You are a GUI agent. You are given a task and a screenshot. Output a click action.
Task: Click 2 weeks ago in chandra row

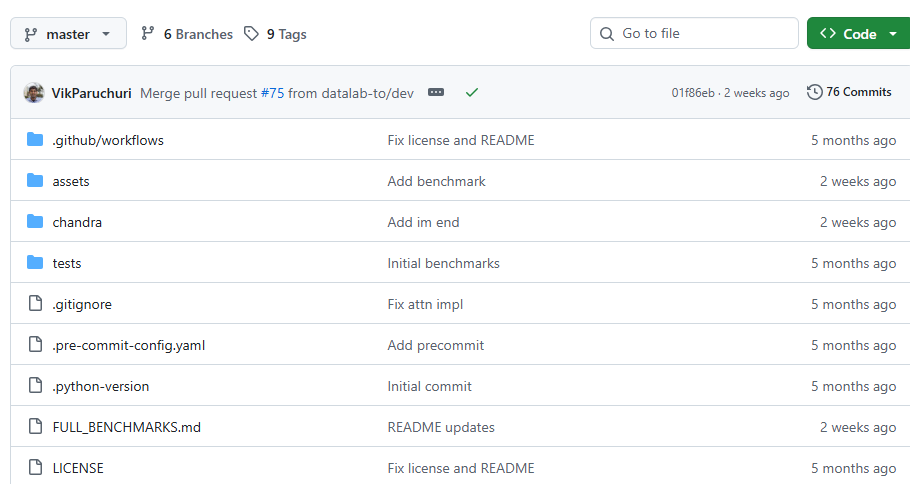[858, 222]
